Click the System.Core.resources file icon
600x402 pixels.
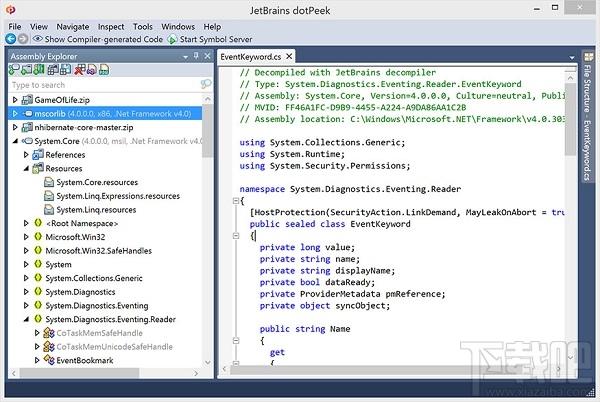pos(49,182)
